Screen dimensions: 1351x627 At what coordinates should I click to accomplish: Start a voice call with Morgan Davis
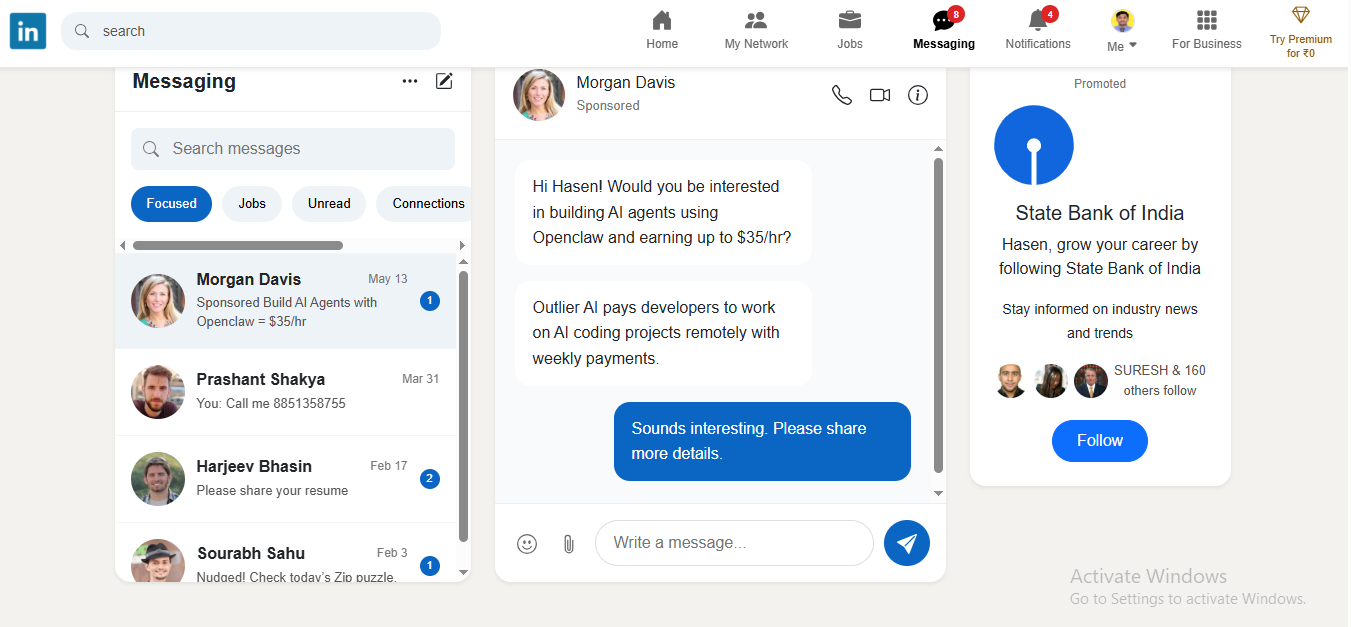tap(842, 95)
